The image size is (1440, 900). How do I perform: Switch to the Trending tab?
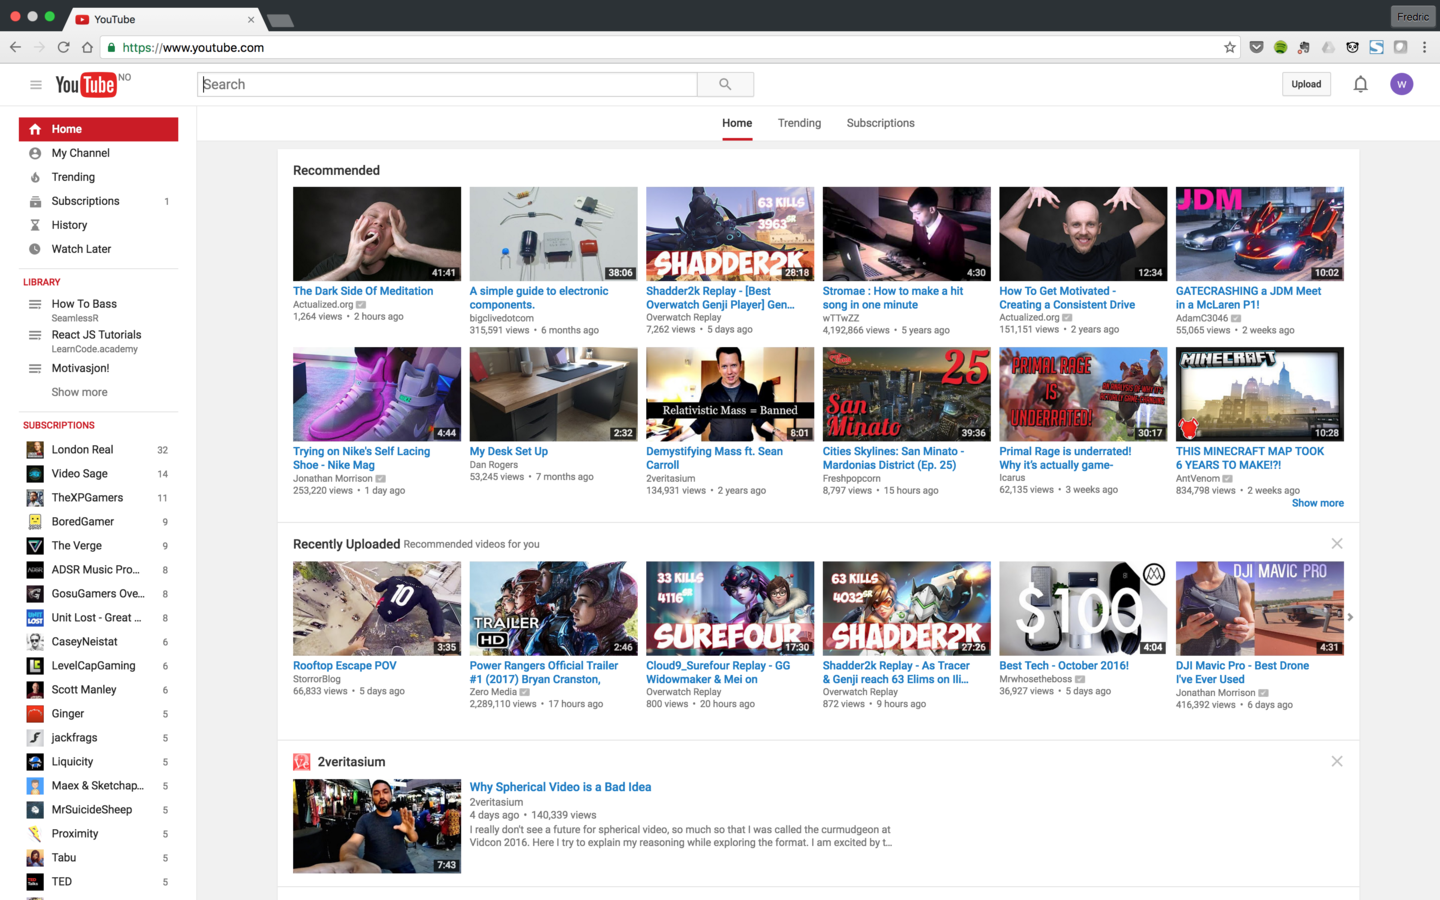(799, 123)
